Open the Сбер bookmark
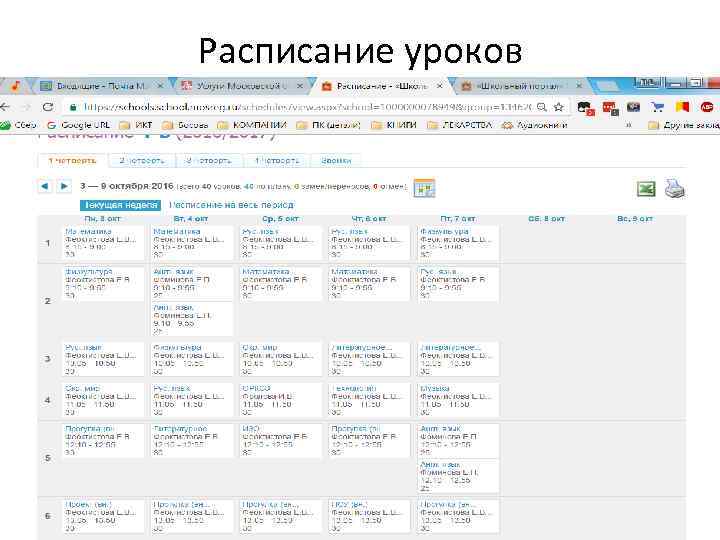Viewport: 720px width, 540px height. pos(18,125)
